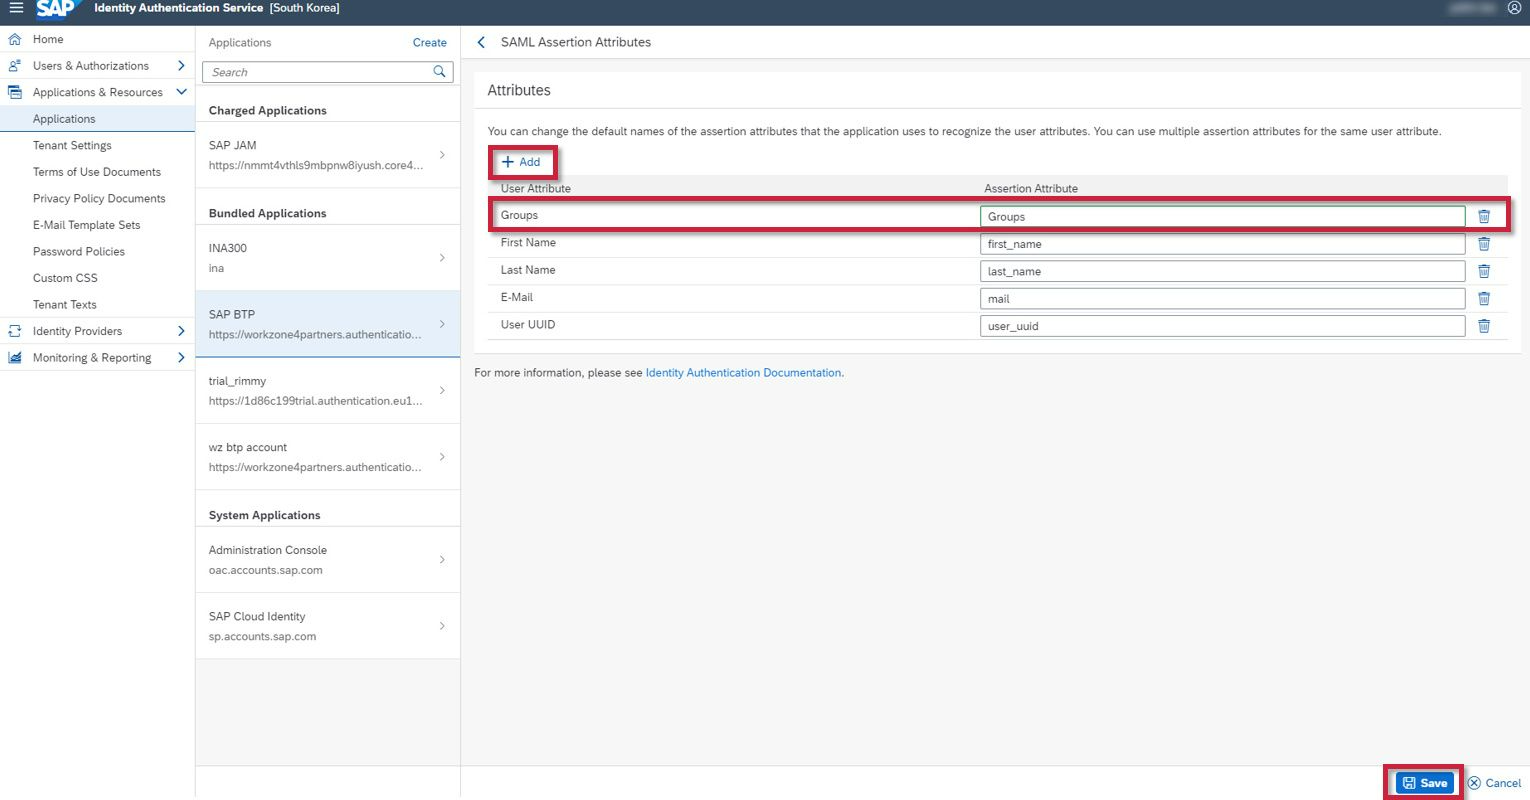Click Create application link
The height and width of the screenshot is (800, 1530).
430,43
